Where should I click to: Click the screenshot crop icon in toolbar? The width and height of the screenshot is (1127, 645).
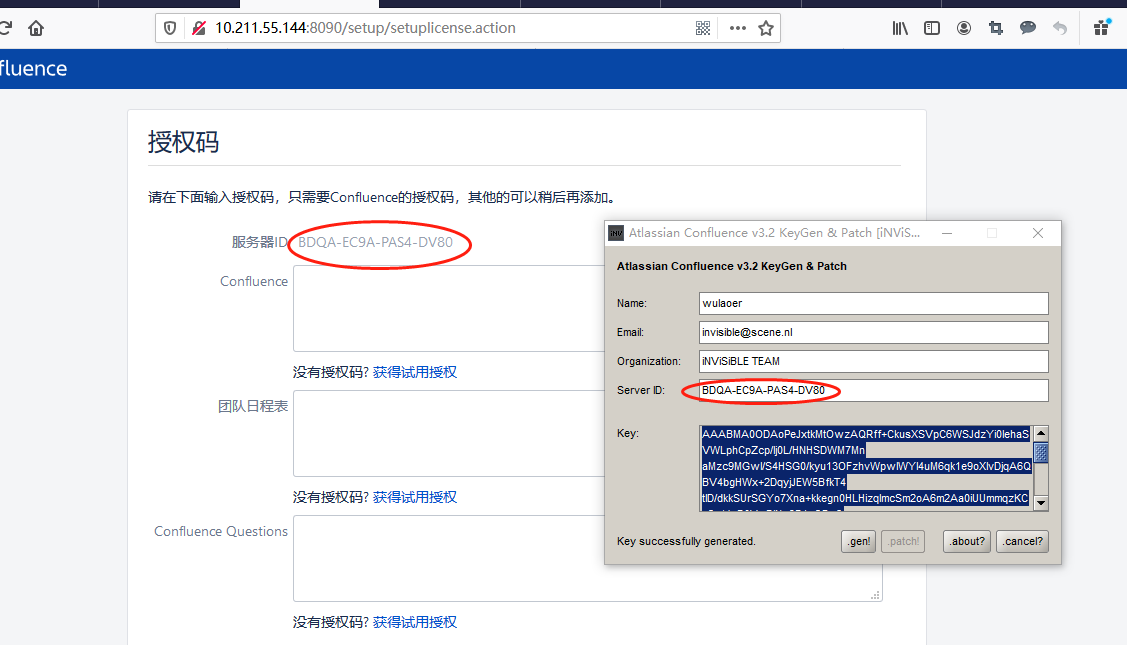(996, 28)
